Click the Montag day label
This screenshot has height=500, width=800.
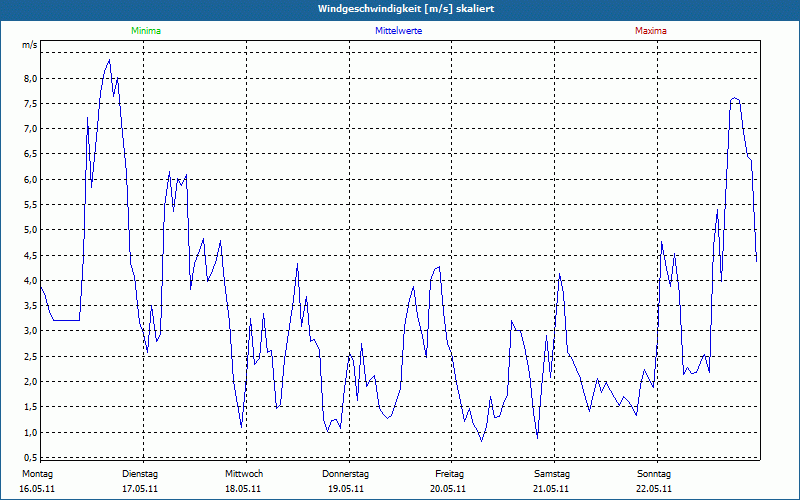pos(37,474)
